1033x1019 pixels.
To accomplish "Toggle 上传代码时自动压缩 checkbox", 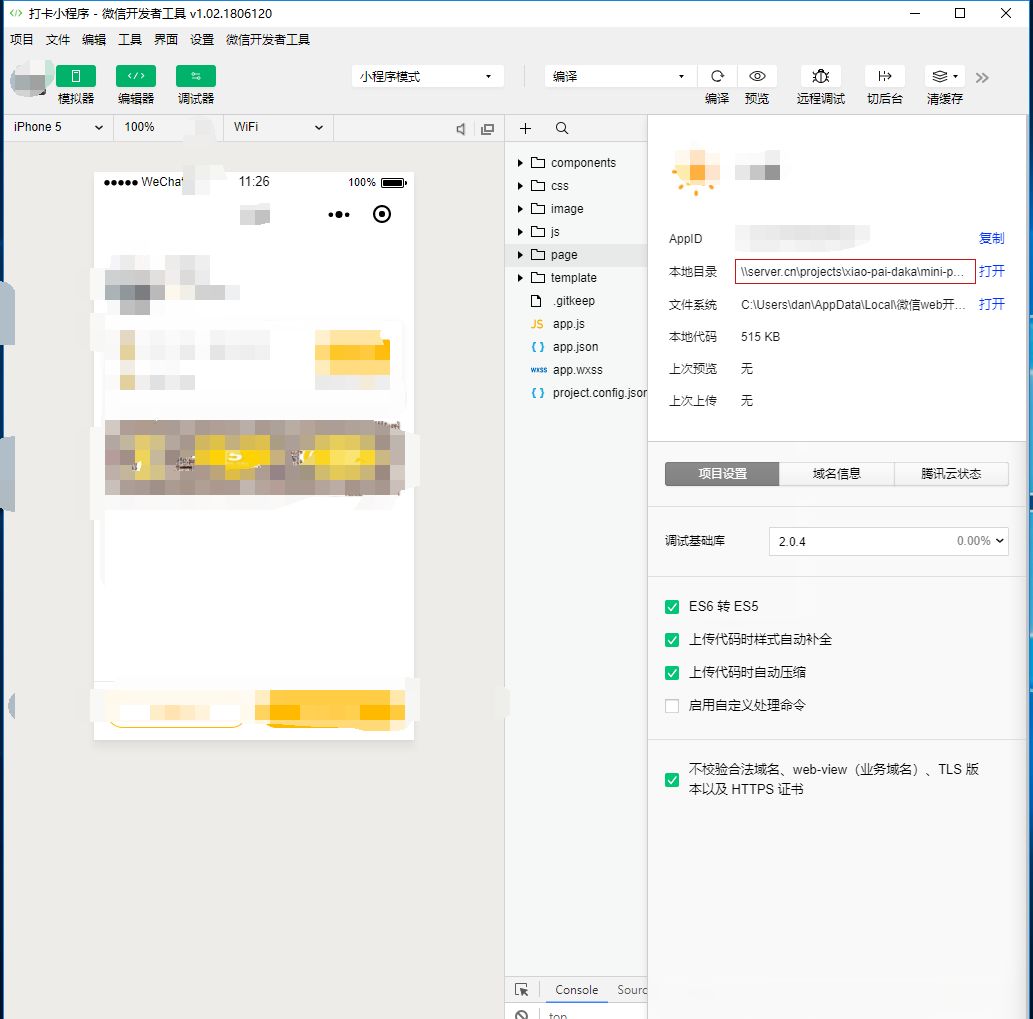I will click(672, 673).
